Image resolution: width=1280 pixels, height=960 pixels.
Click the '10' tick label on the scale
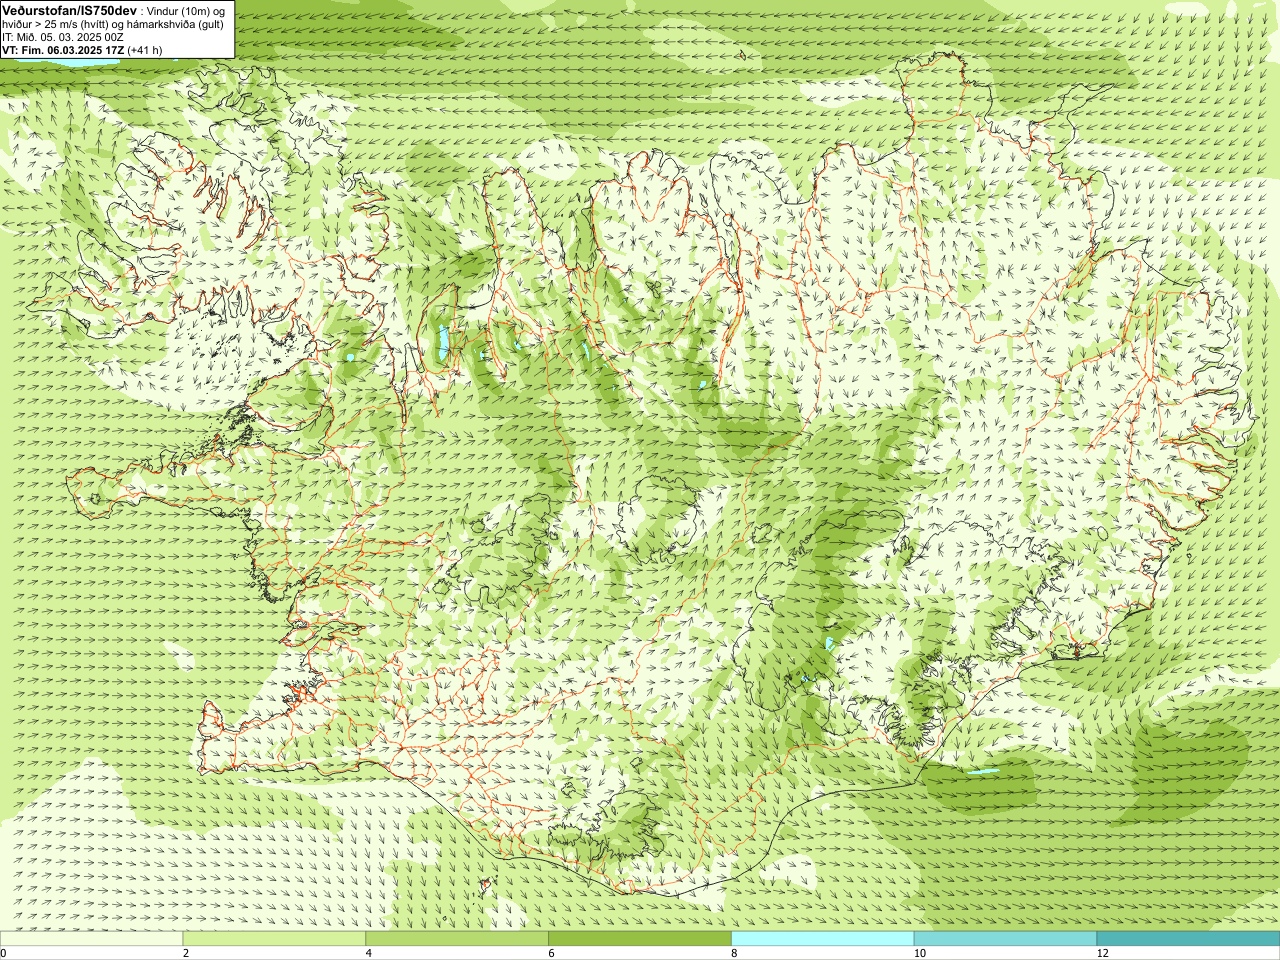[x=919, y=953]
